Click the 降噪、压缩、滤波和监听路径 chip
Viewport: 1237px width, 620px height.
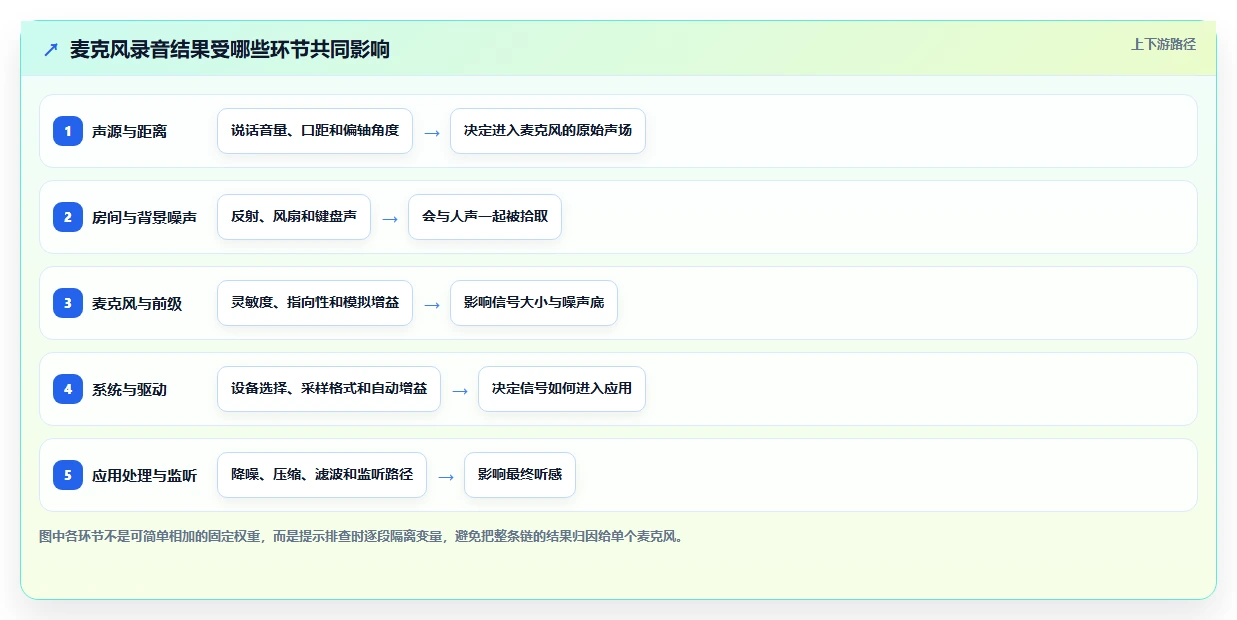coord(322,475)
